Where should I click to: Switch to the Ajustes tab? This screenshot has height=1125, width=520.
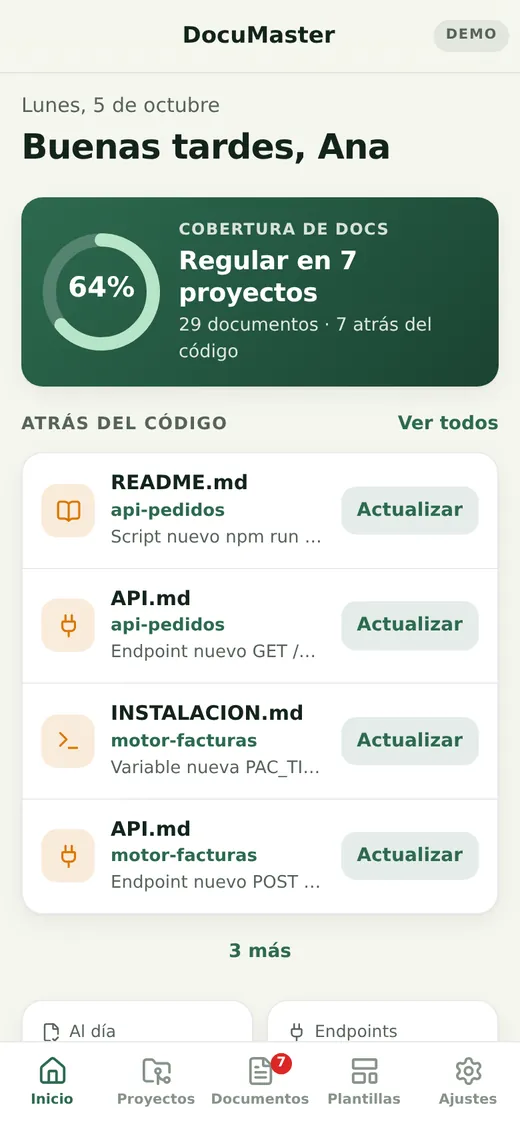click(468, 1082)
